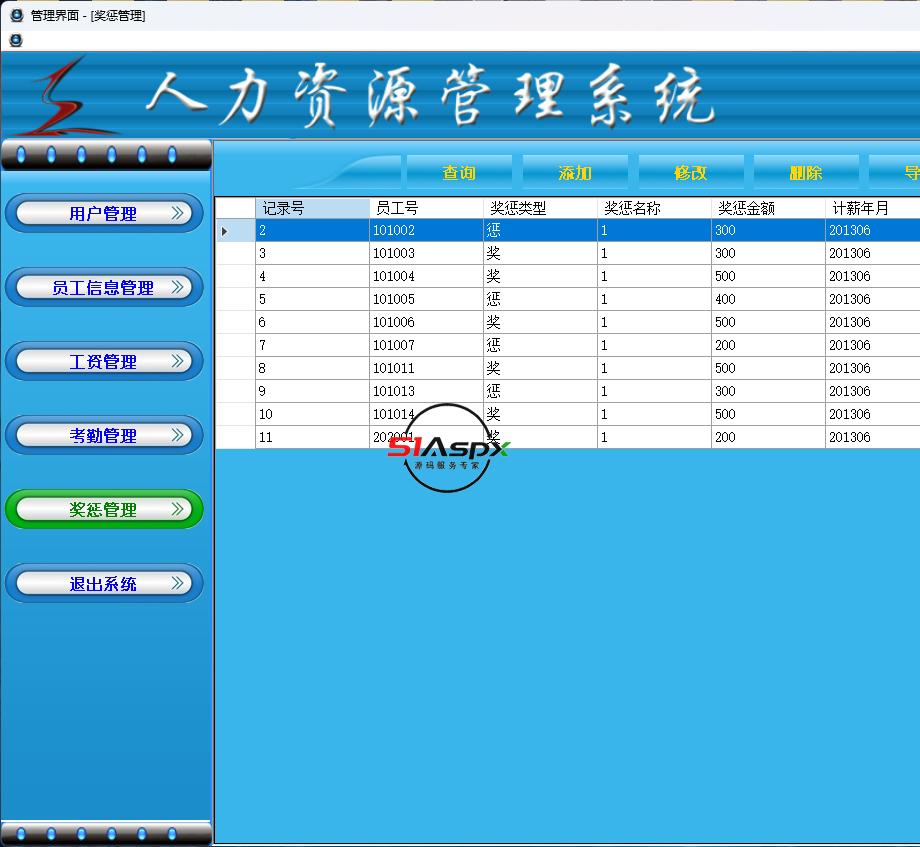Open 用户管理 in the sidebar
This screenshot has width=920, height=847.
click(104, 213)
